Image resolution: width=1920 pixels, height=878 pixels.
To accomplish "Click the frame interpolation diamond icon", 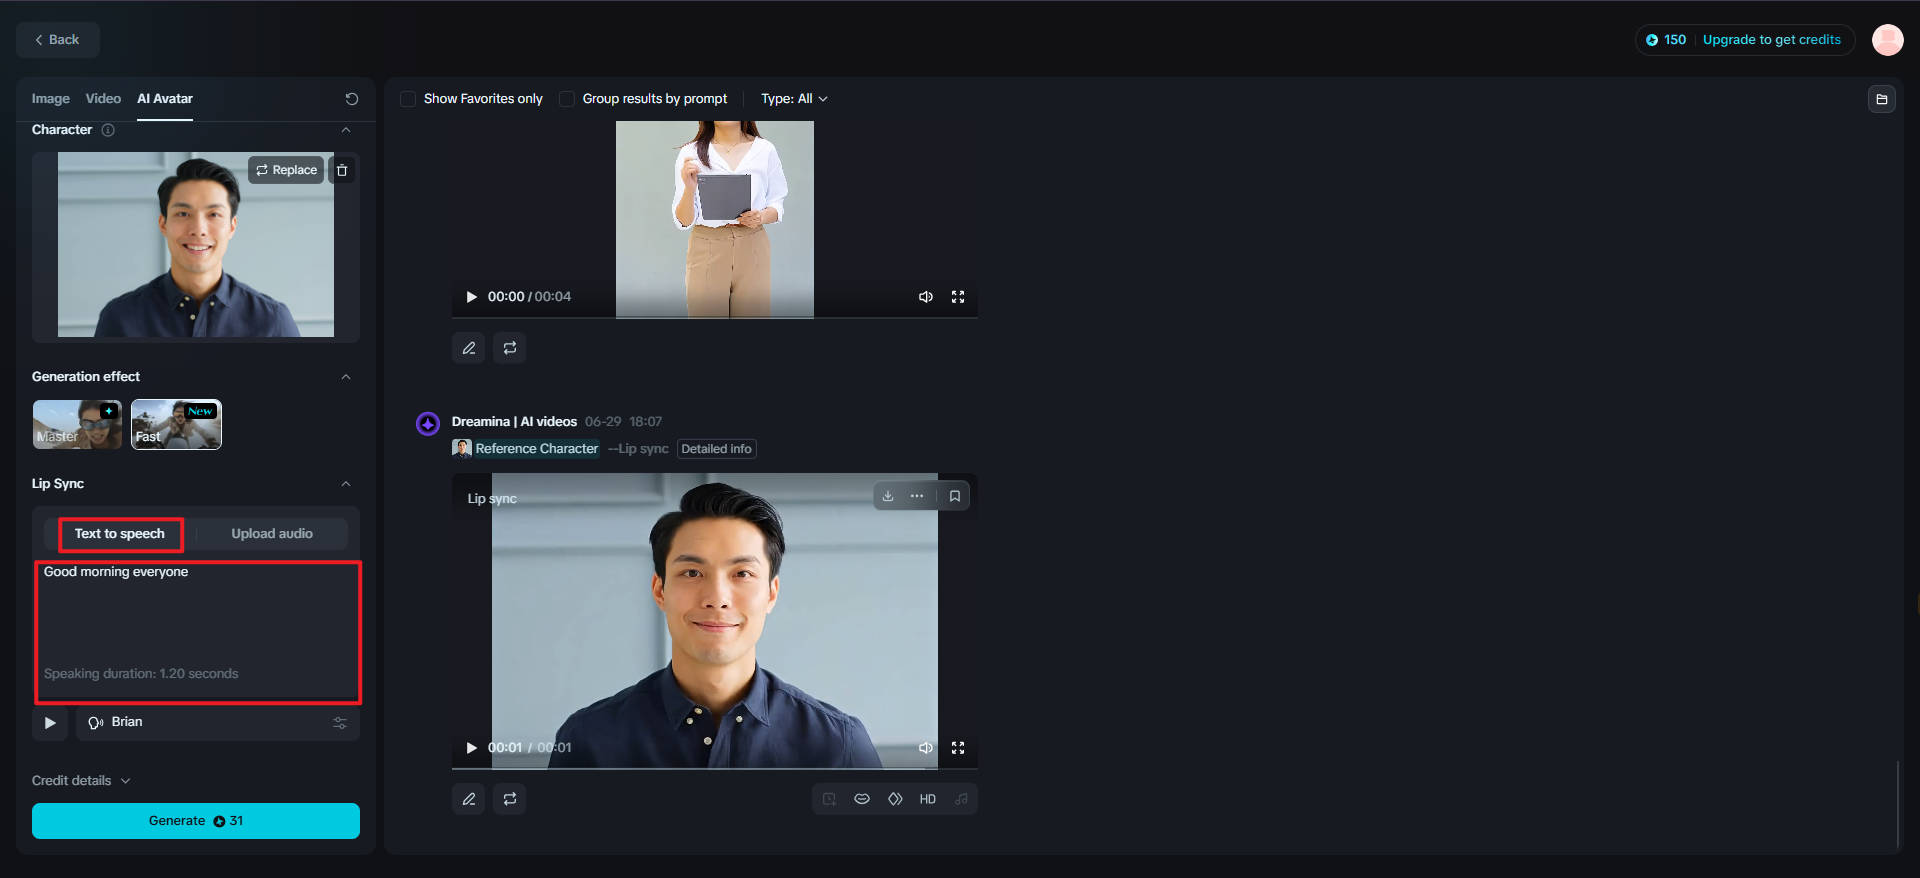I will [x=895, y=799].
